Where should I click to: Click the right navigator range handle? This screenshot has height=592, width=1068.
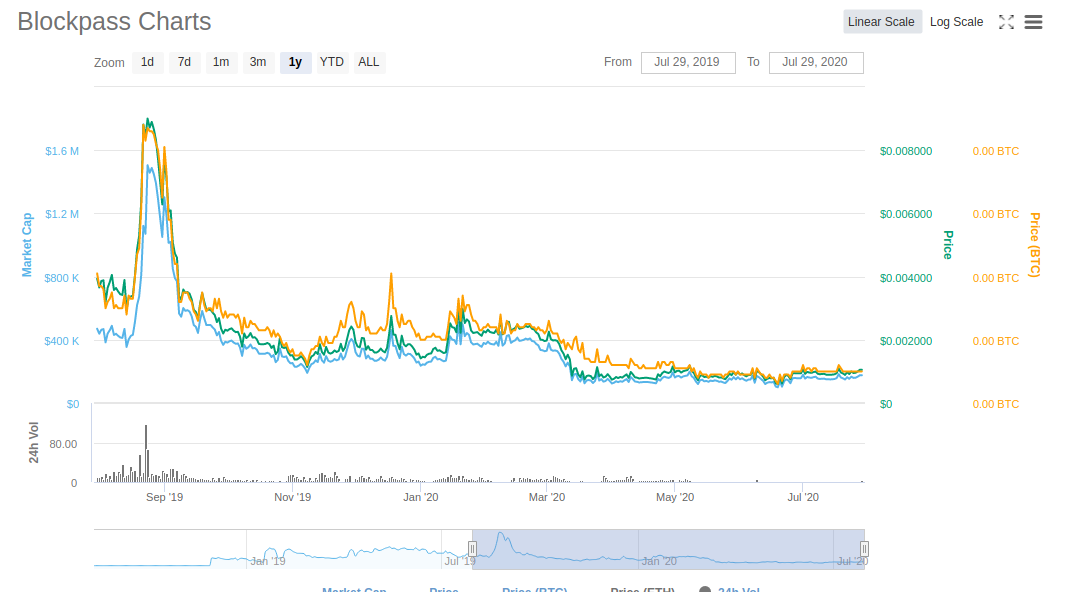[864, 549]
